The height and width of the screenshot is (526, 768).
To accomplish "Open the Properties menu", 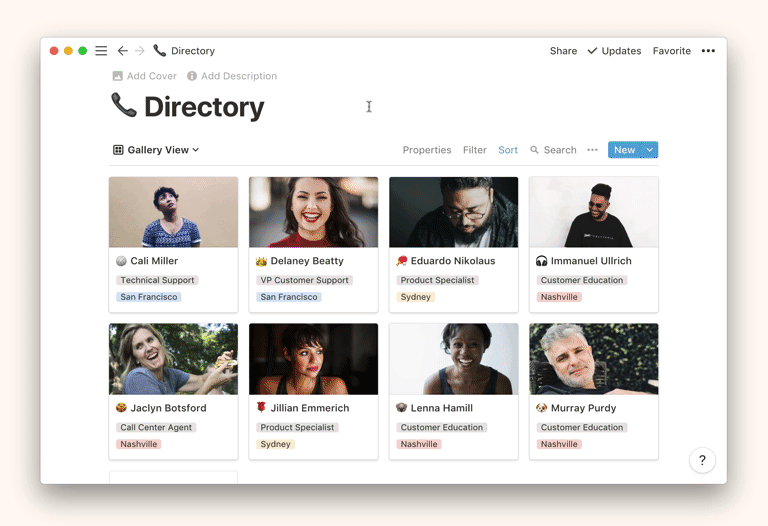I will click(x=427, y=150).
